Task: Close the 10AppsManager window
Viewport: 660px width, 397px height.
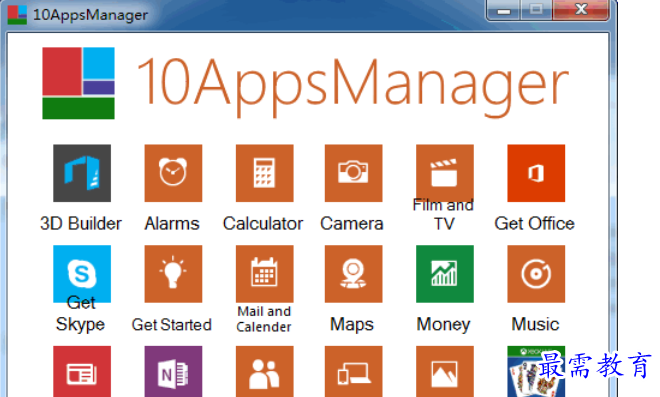Action: click(581, 10)
